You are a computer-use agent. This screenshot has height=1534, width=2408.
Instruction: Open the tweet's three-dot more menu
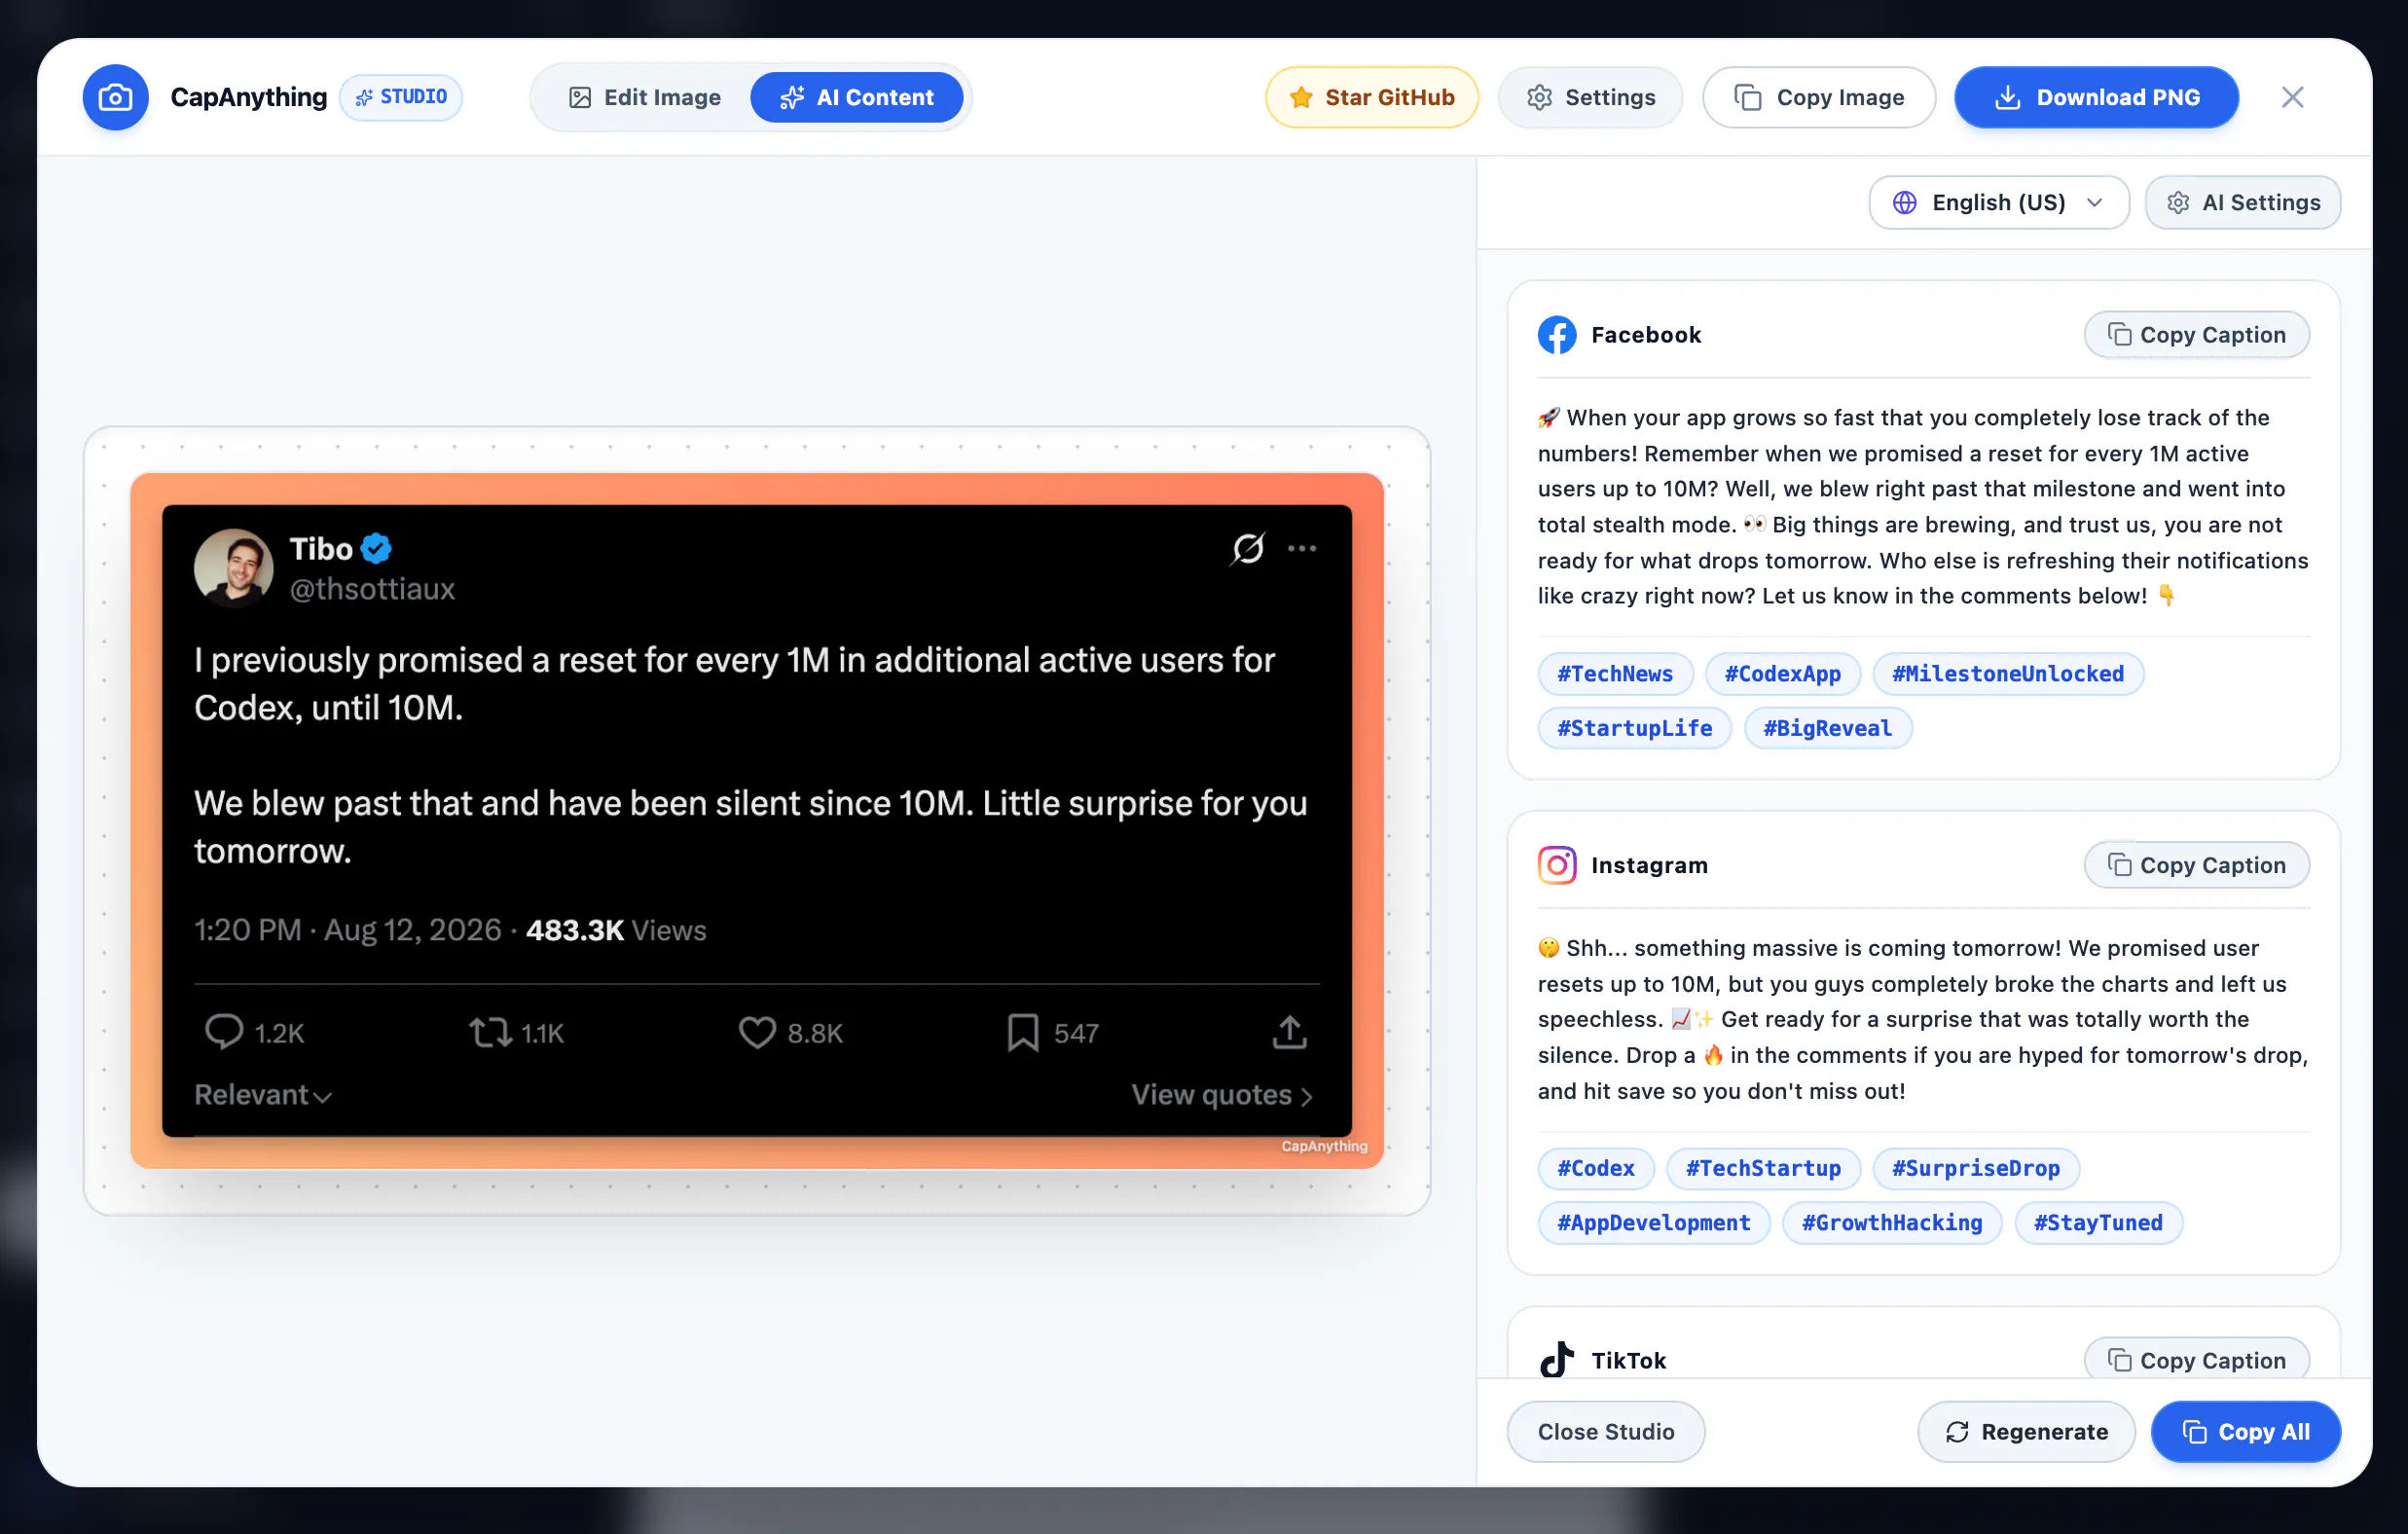[1302, 548]
